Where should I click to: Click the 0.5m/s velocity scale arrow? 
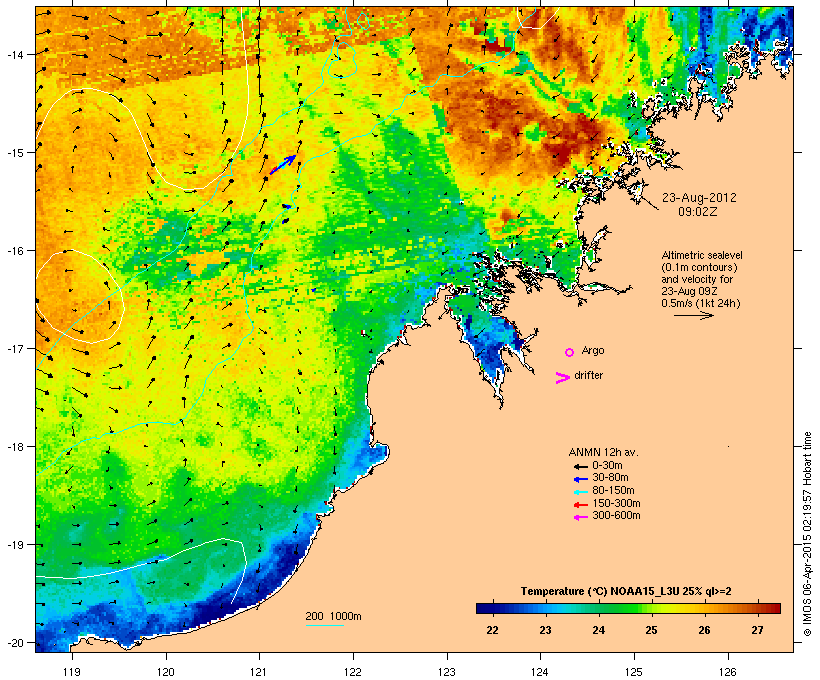point(693,315)
